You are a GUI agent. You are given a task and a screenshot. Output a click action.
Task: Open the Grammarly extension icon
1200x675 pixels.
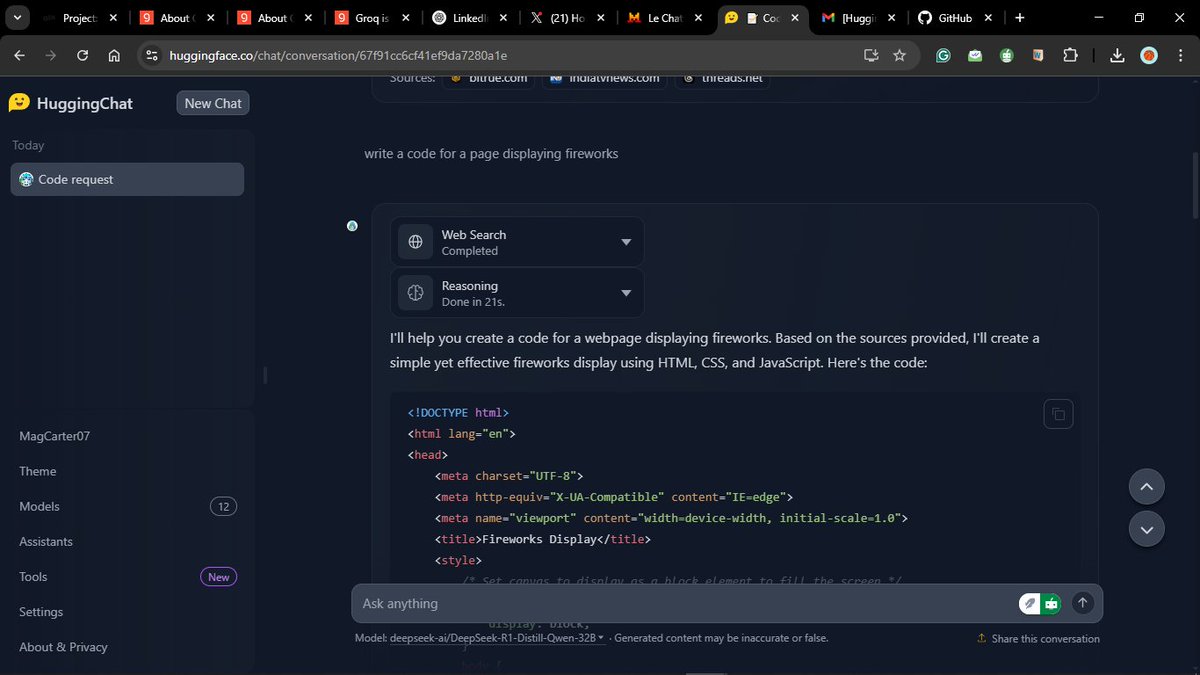click(x=943, y=56)
